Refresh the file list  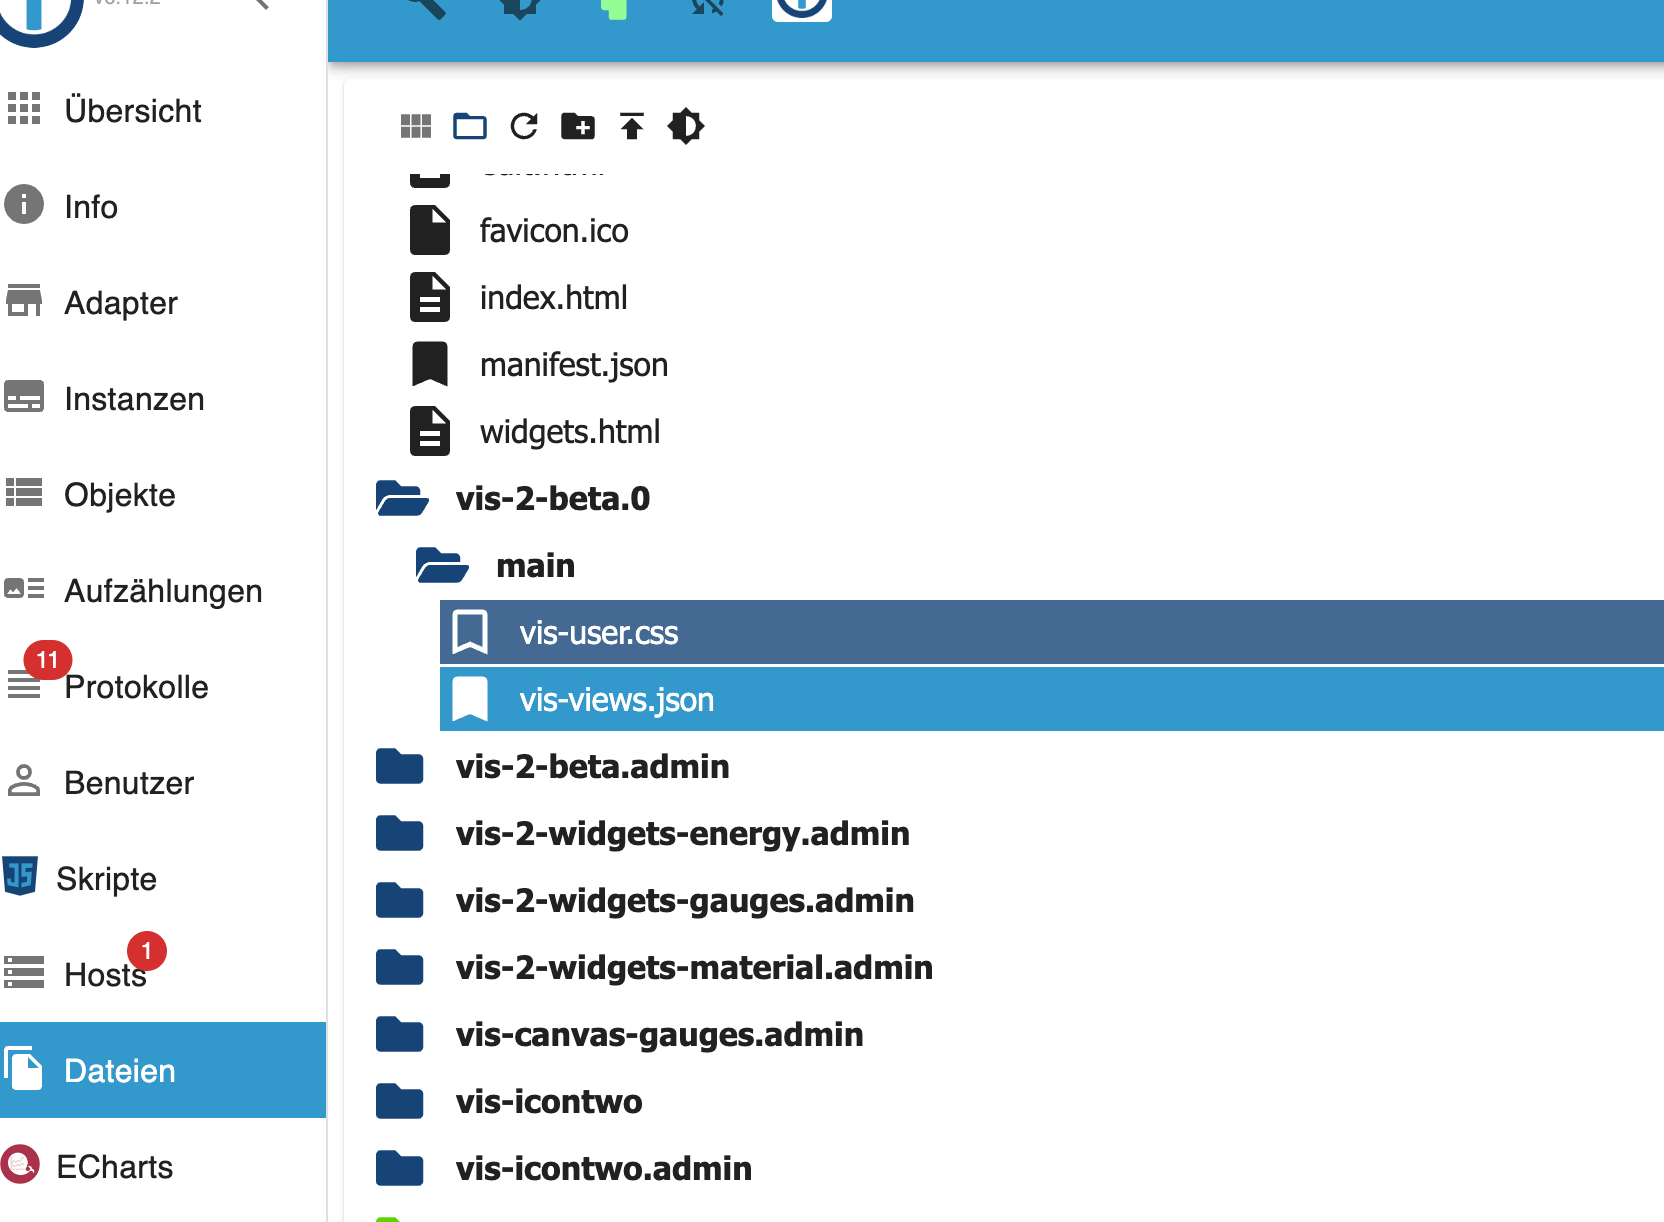tap(524, 126)
